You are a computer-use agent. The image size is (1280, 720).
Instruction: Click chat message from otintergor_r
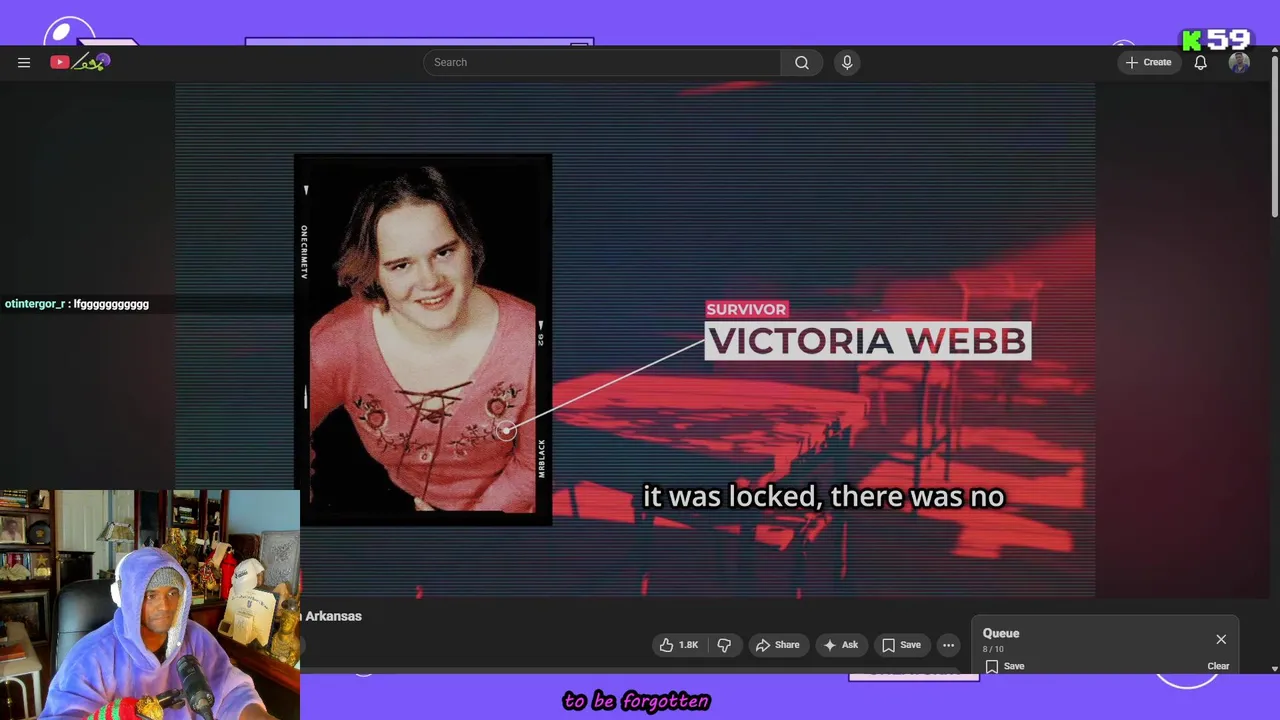[x=77, y=304]
